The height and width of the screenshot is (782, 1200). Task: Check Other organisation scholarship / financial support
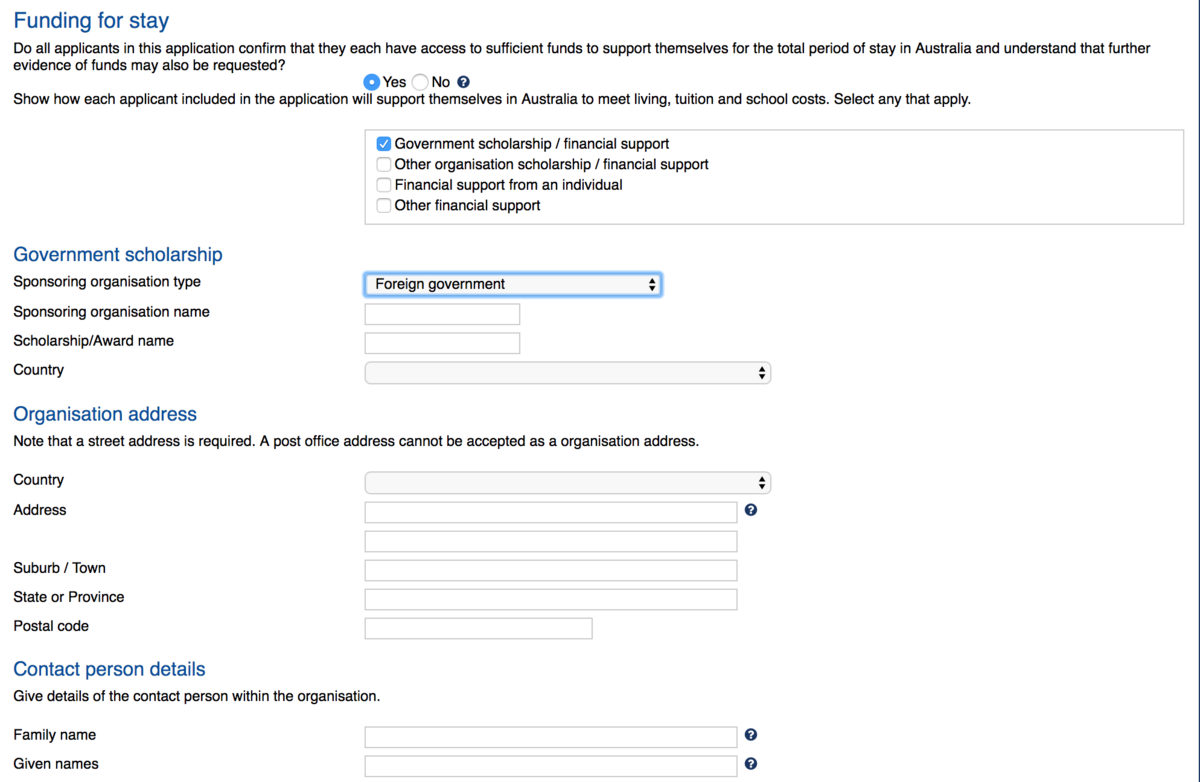[384, 164]
